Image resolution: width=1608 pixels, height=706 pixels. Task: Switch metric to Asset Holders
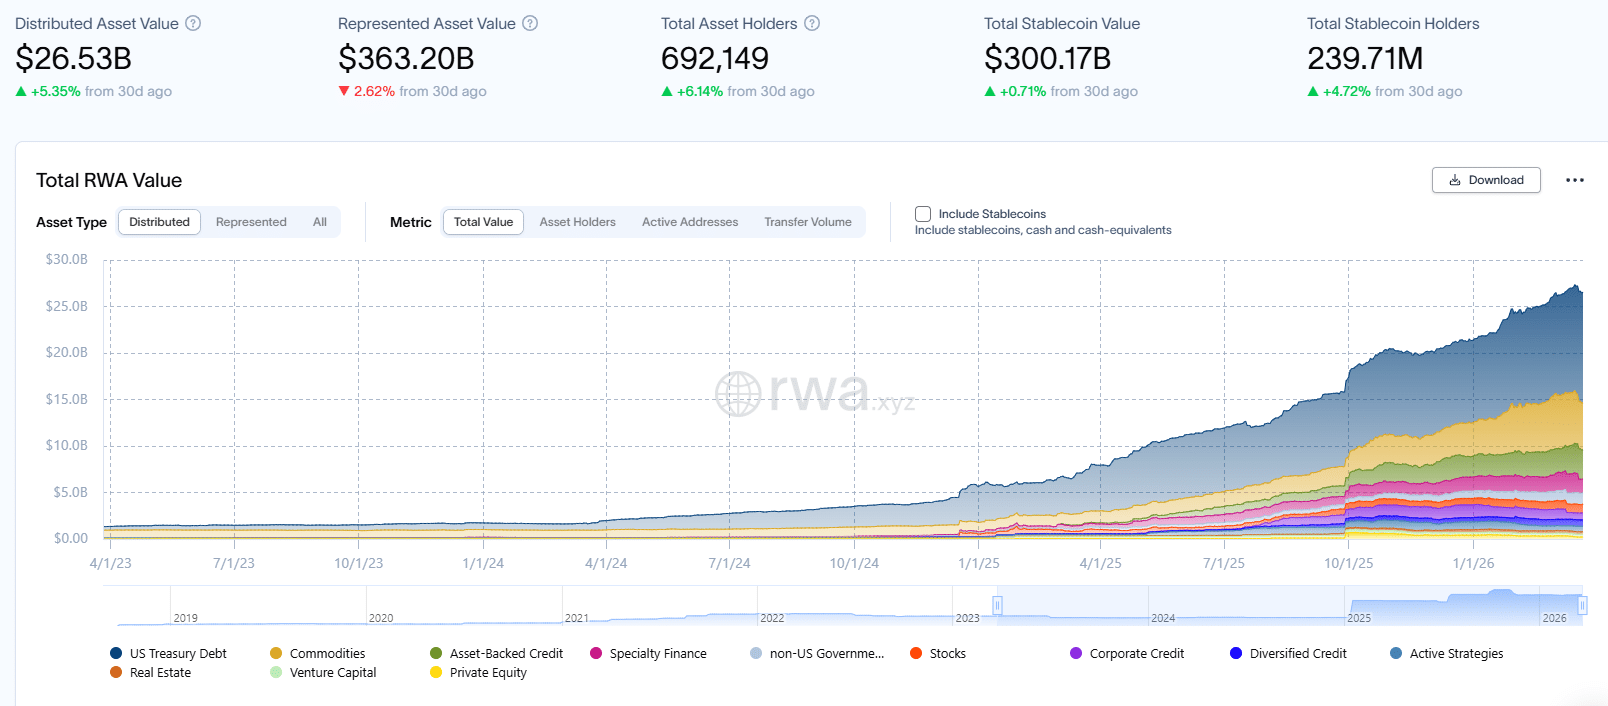pyautogui.click(x=577, y=222)
